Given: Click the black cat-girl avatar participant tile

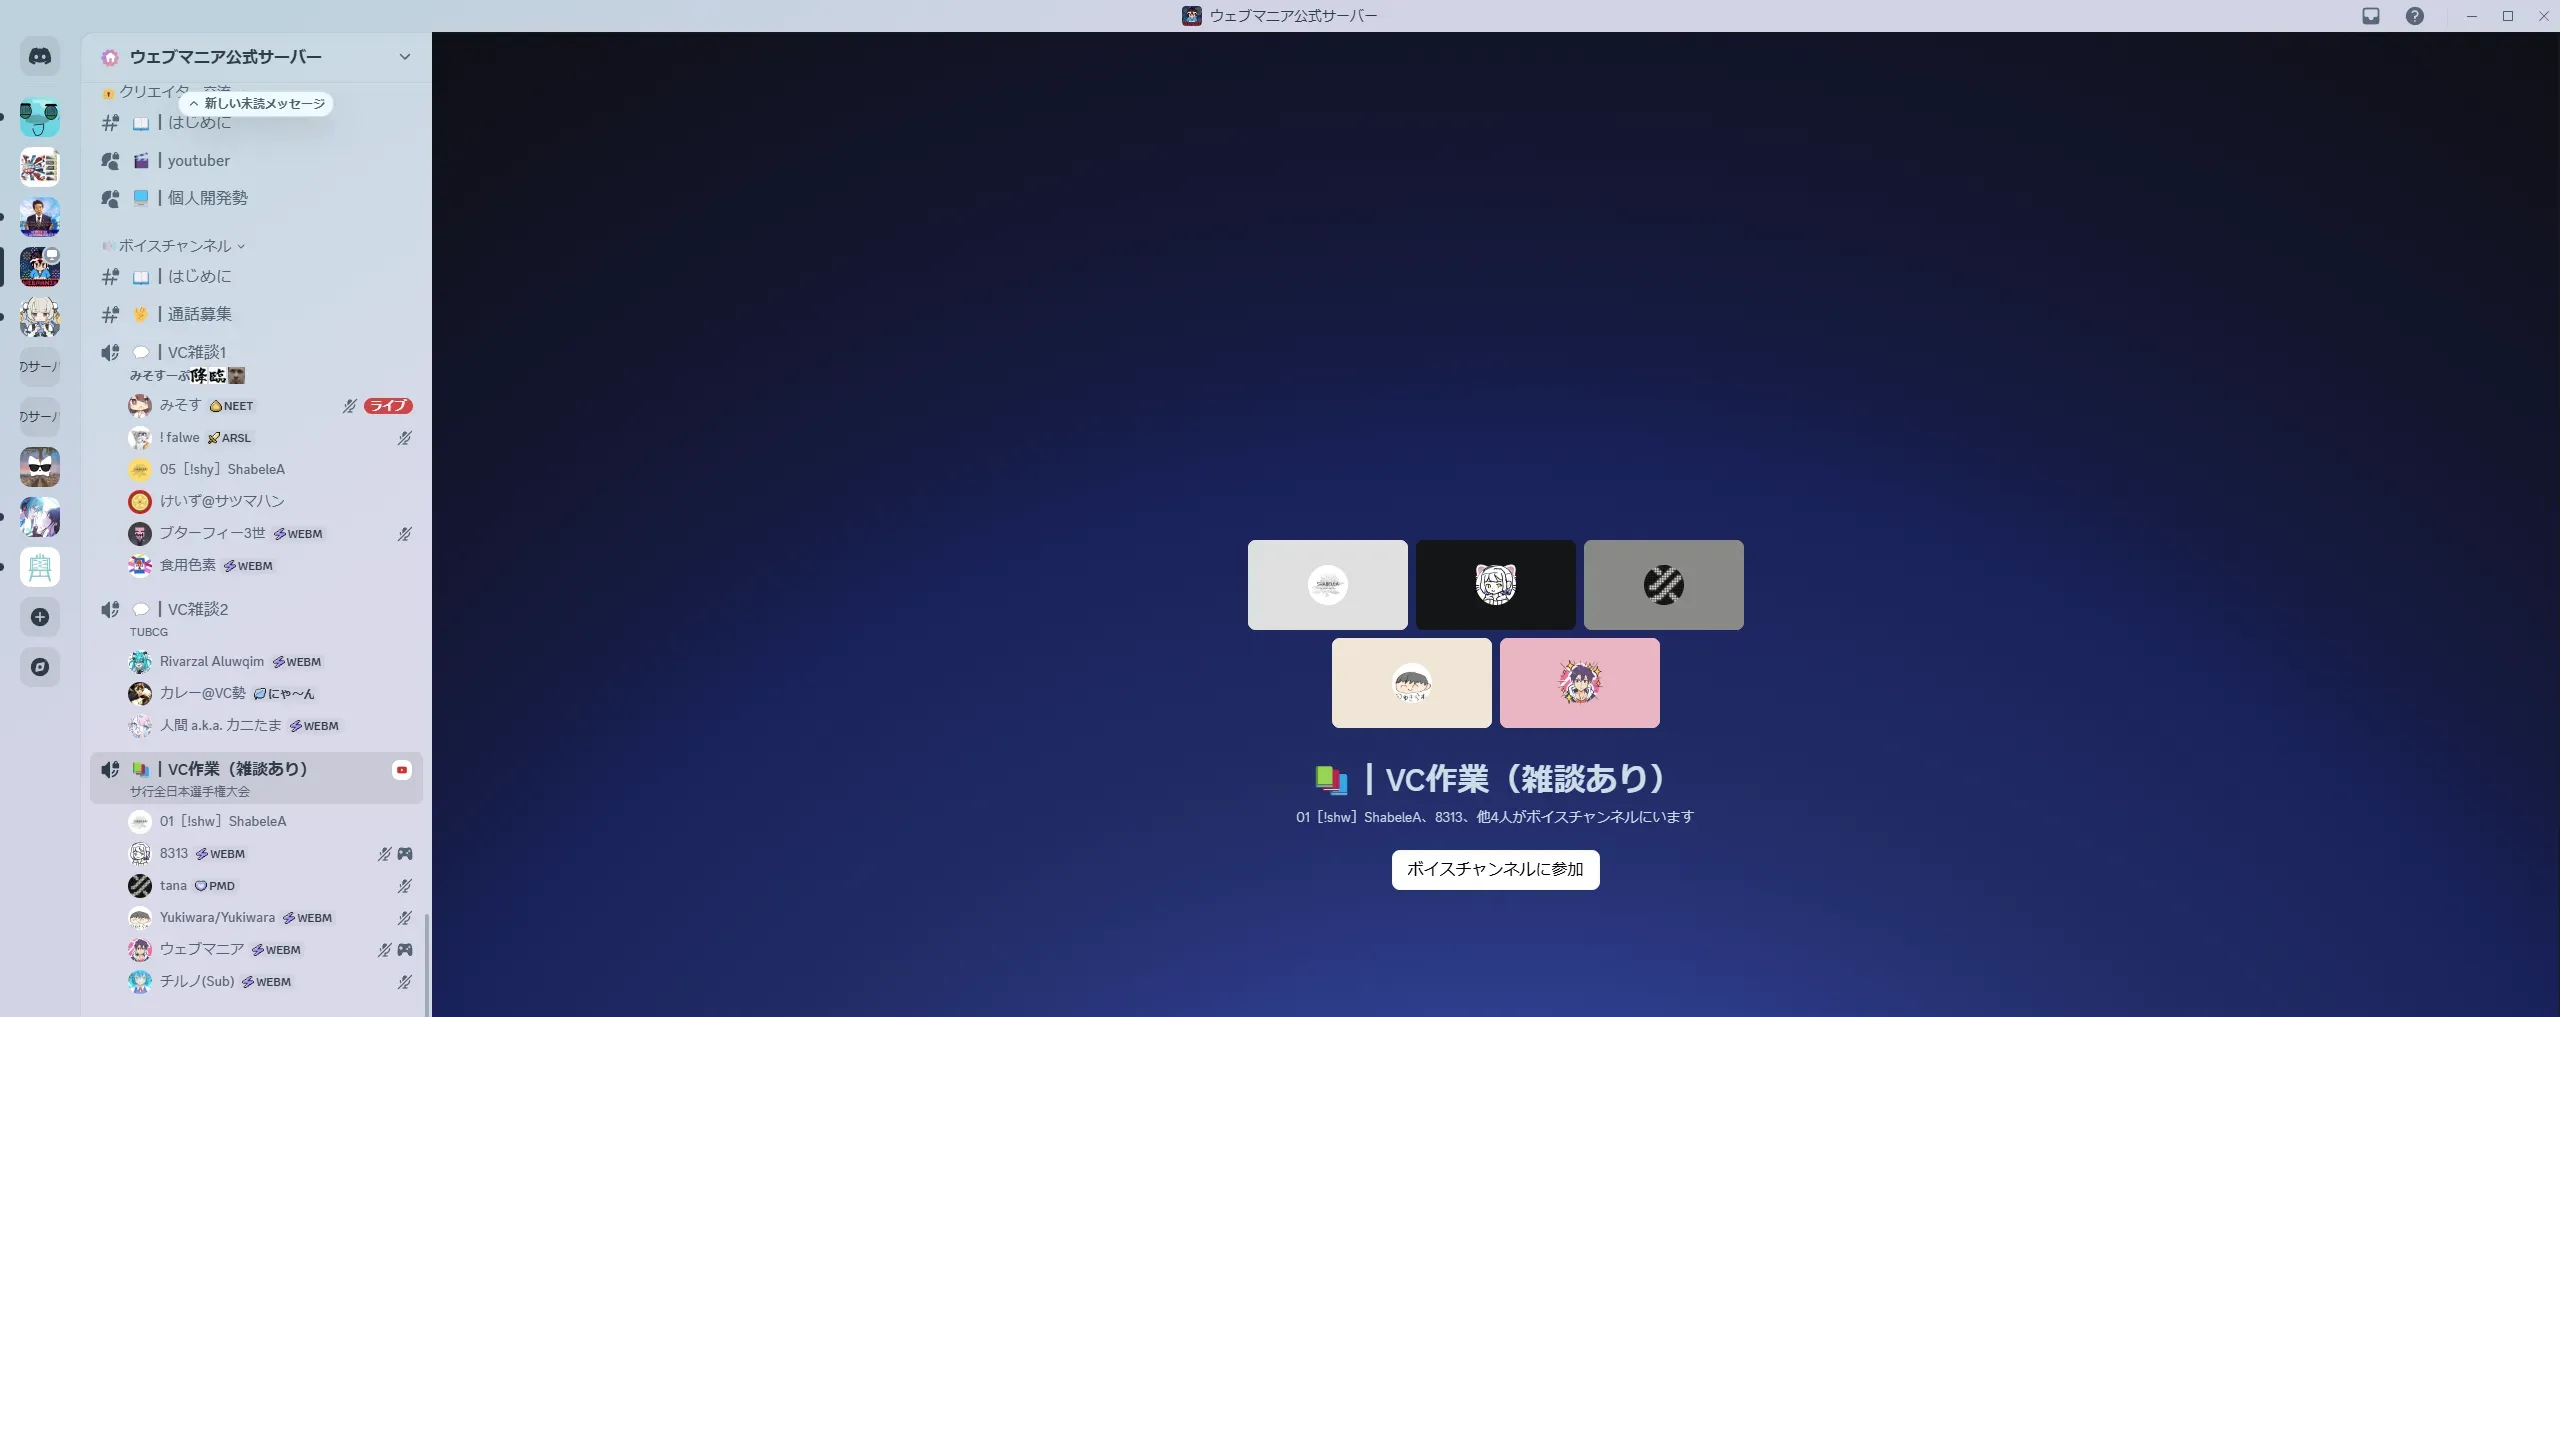Looking at the screenshot, I should 1495,585.
